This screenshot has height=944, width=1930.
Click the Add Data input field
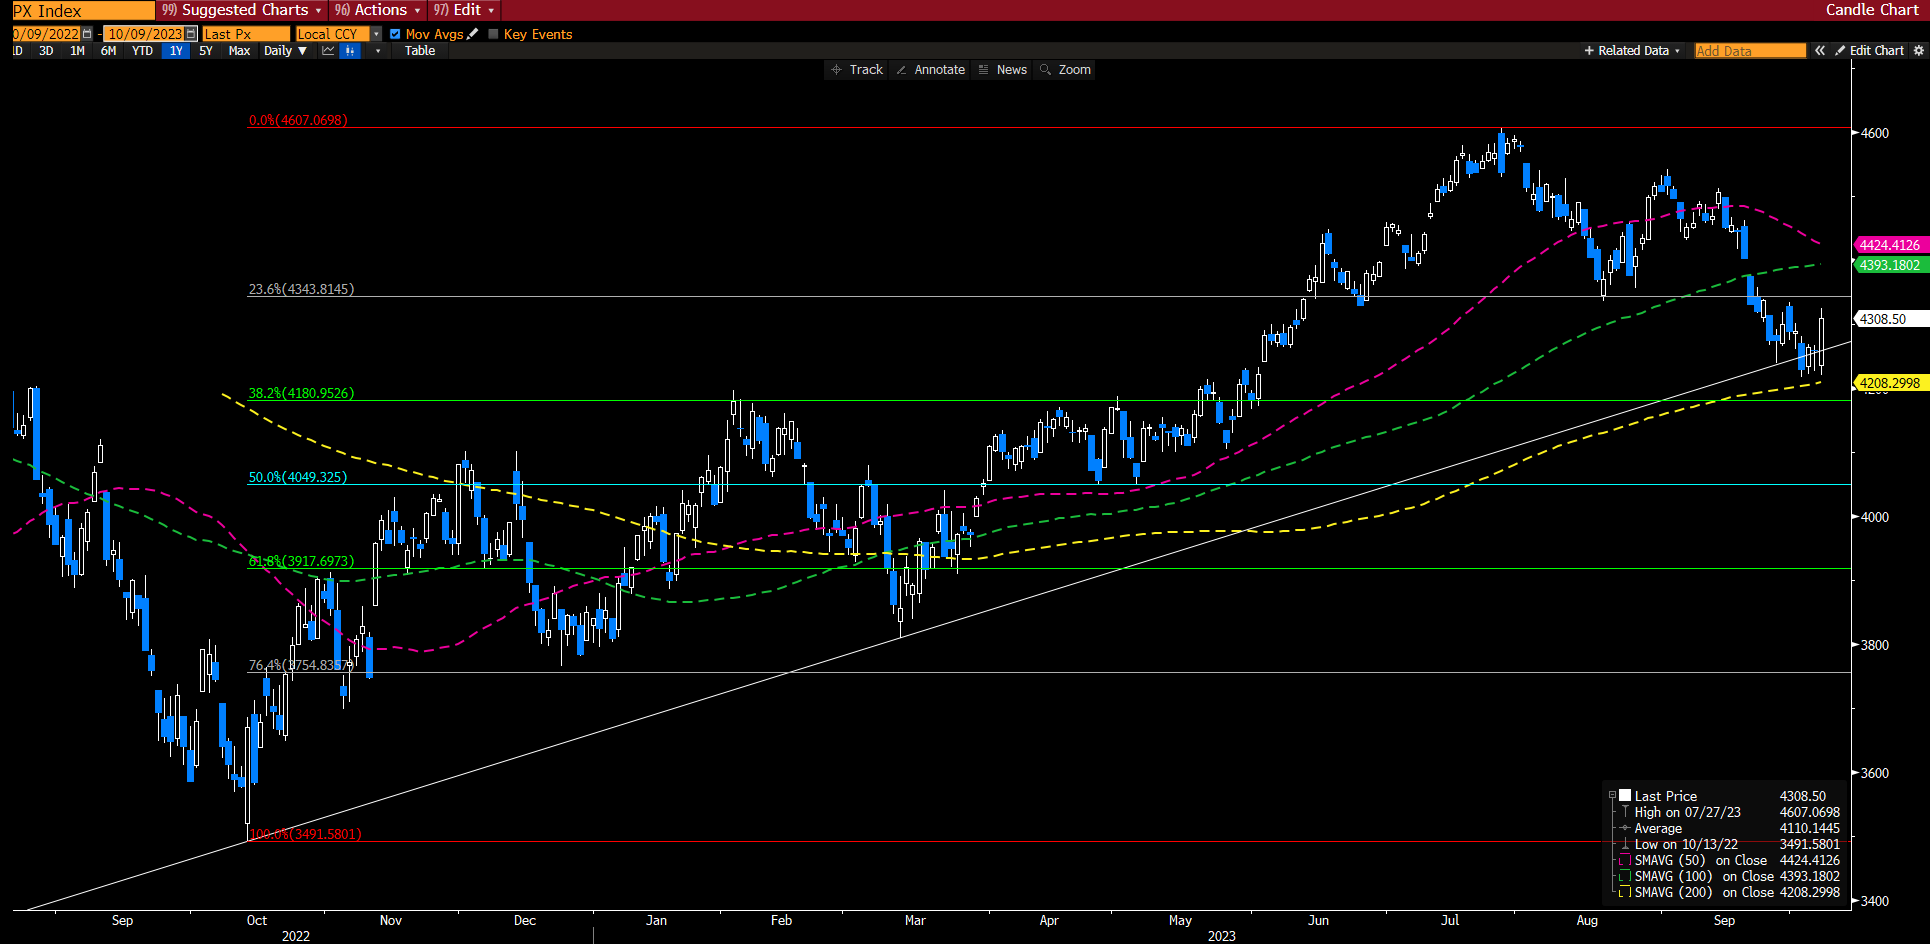point(1750,51)
